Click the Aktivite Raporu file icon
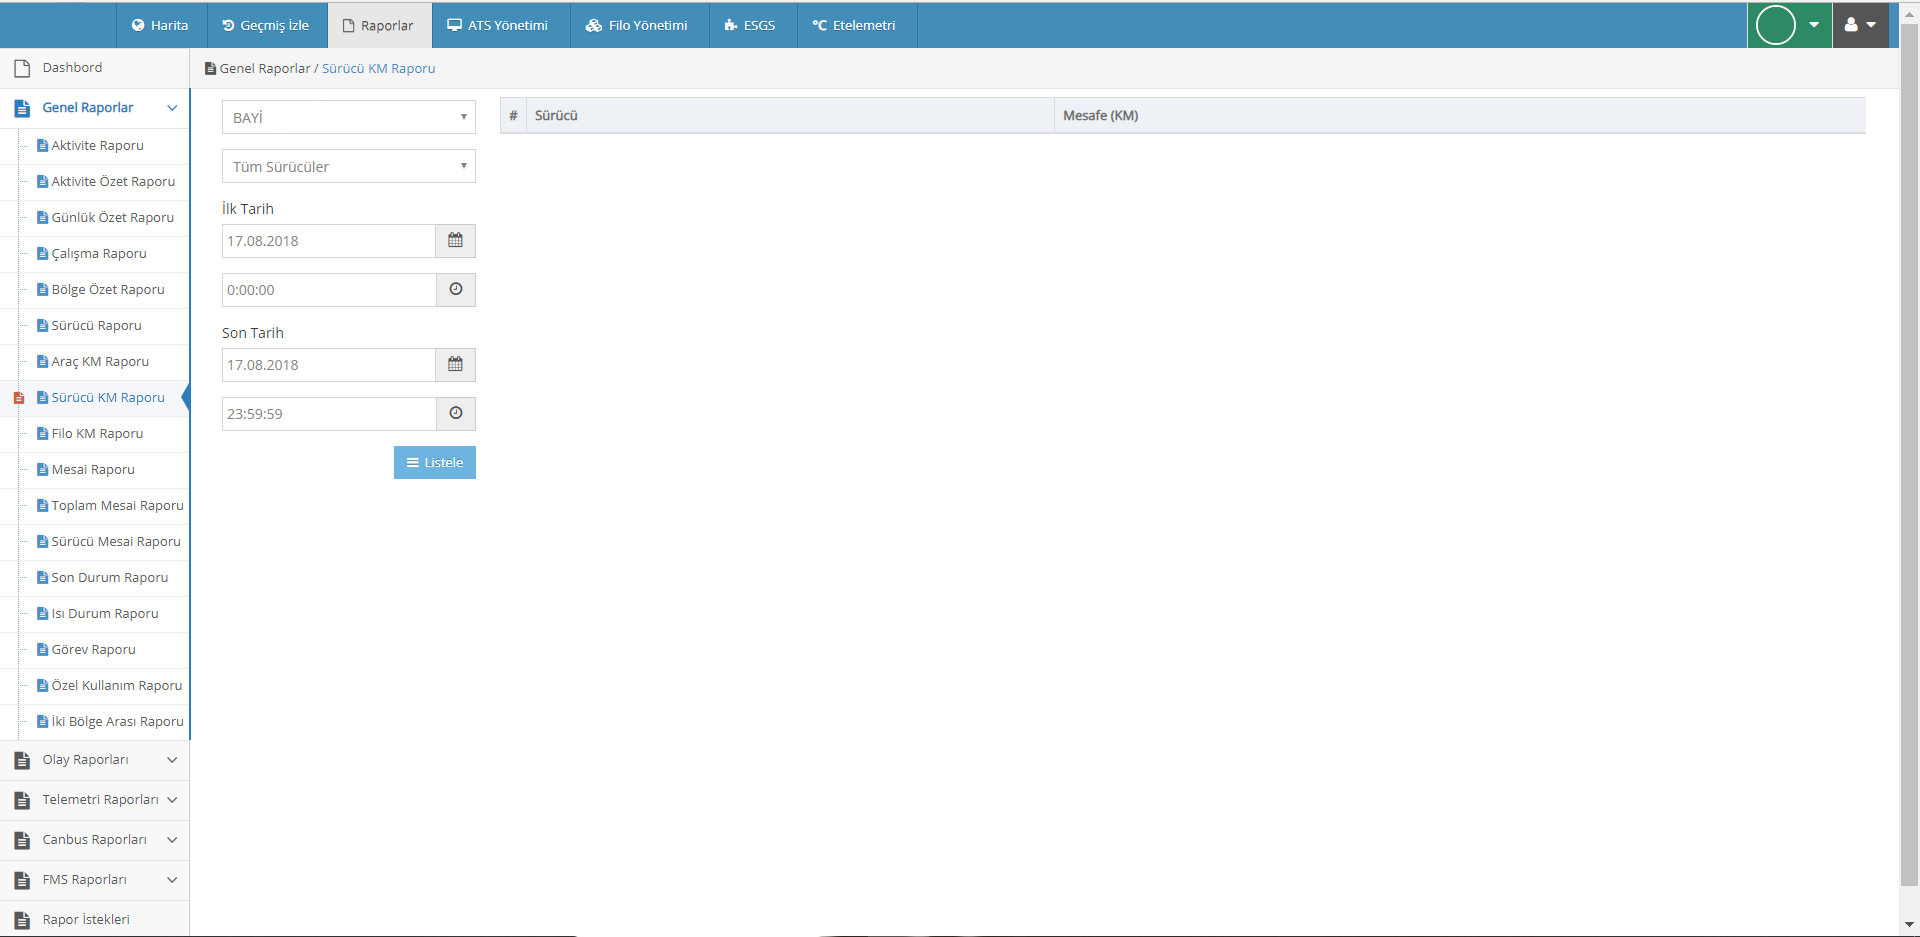This screenshot has height=937, width=1920. [43, 146]
